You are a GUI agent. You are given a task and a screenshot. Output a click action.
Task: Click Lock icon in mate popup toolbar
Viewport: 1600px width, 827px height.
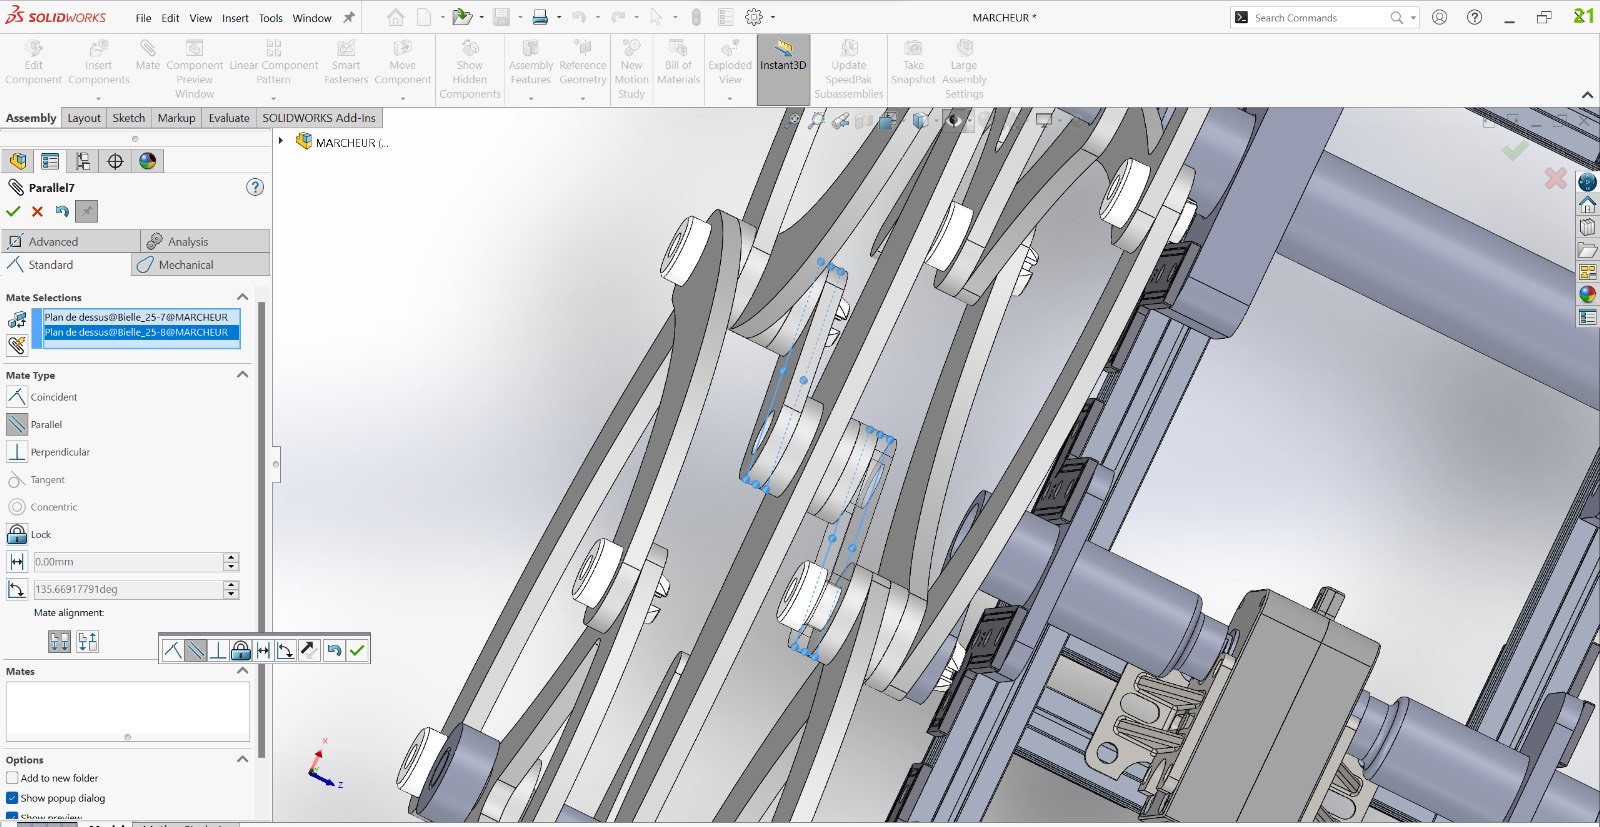240,650
